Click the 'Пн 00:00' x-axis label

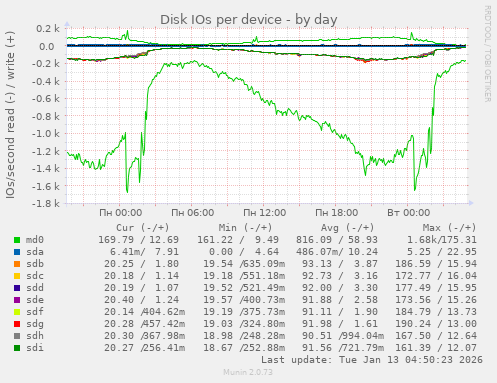pos(120,213)
